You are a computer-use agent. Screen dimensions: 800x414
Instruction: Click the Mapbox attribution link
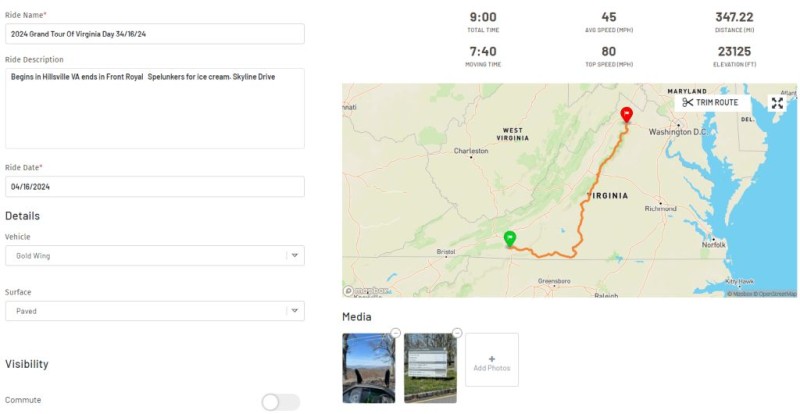[741, 294]
